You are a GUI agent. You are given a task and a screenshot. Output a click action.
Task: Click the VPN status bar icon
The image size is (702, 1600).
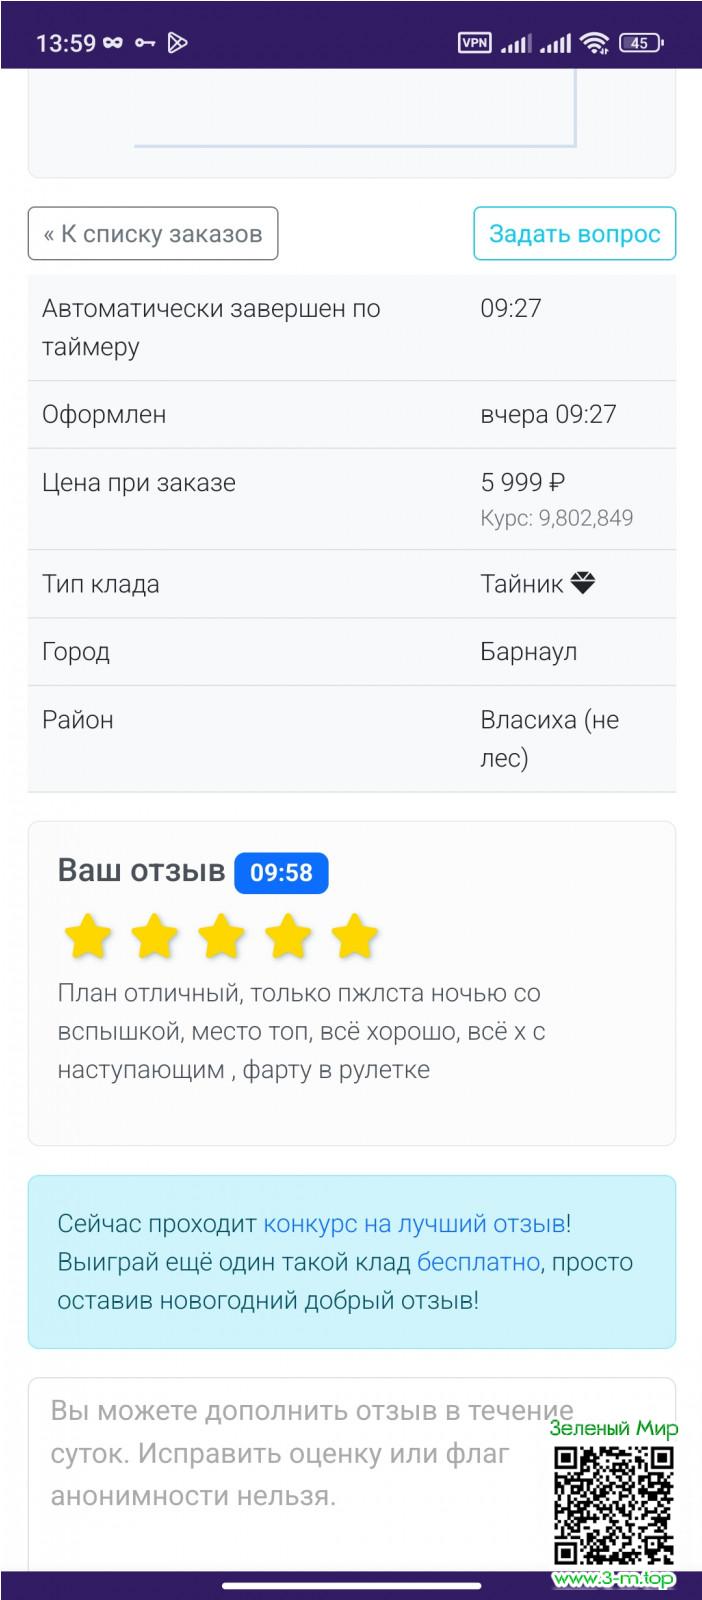click(474, 42)
